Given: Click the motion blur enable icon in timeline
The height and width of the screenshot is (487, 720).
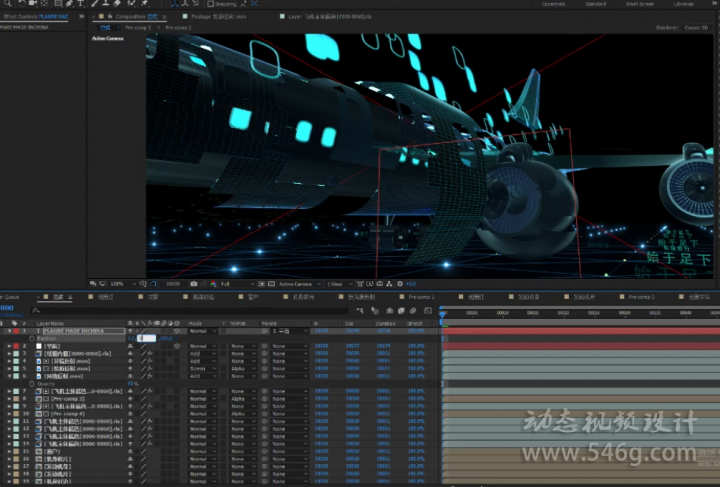Looking at the screenshot, I should pos(413,311).
